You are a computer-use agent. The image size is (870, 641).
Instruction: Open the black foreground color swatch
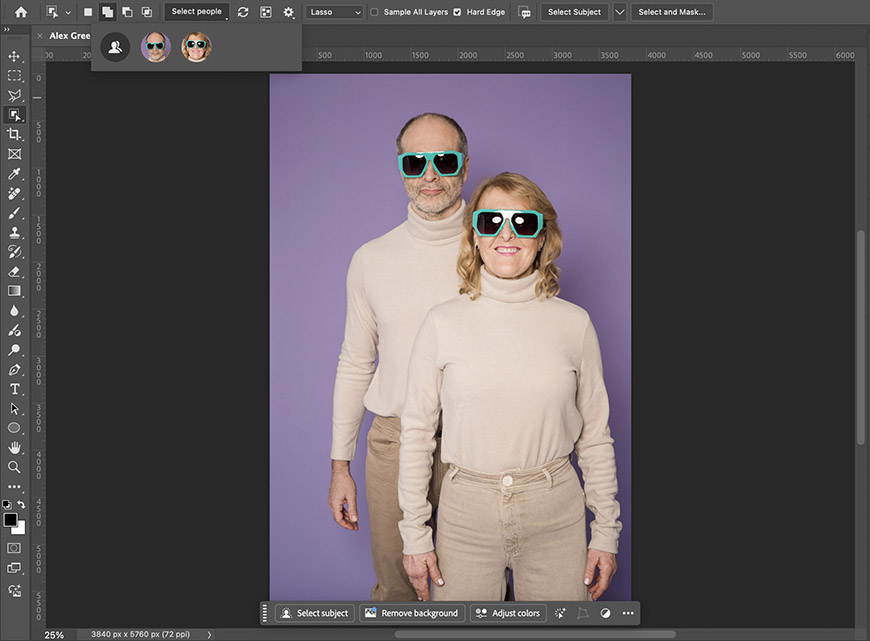(x=9, y=519)
